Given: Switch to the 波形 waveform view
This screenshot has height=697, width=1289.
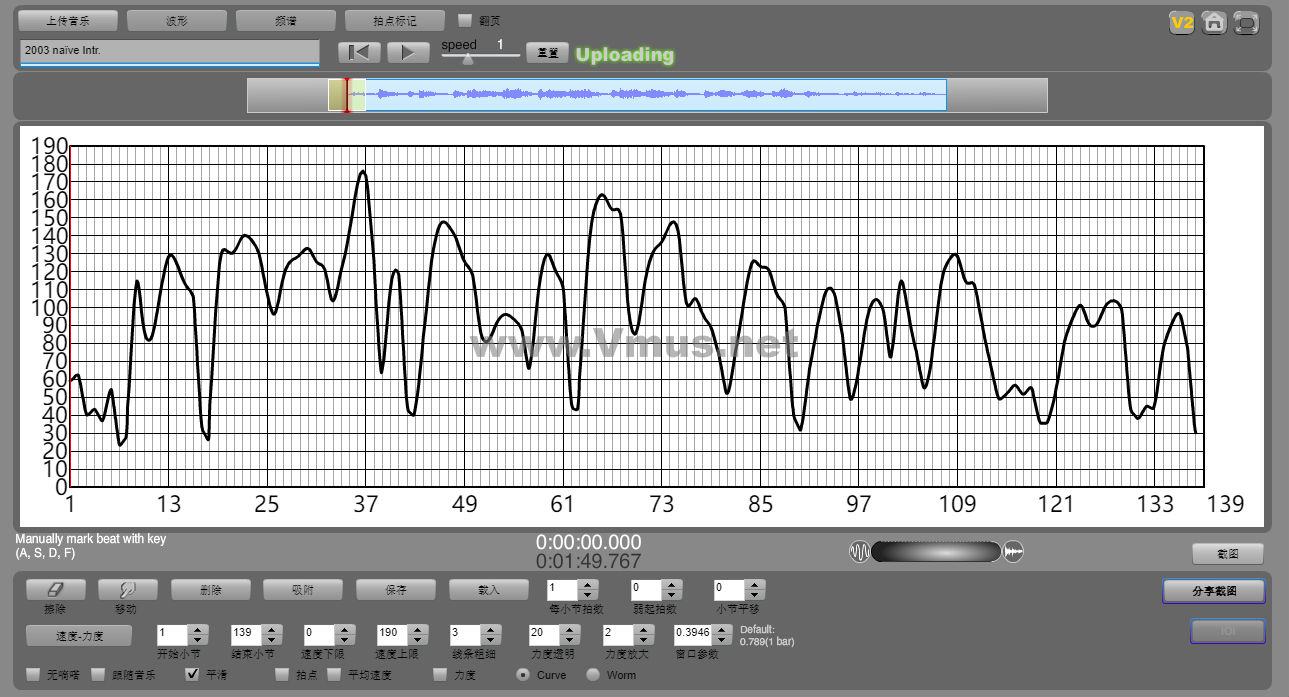Looking at the screenshot, I should click(177, 20).
